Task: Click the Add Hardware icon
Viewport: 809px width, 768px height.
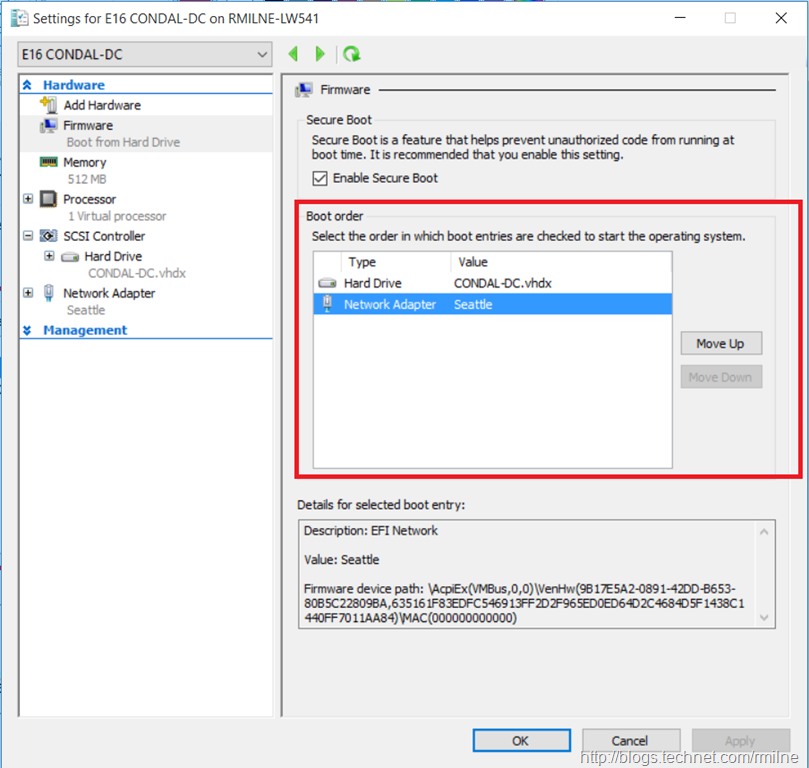Action: [48, 105]
